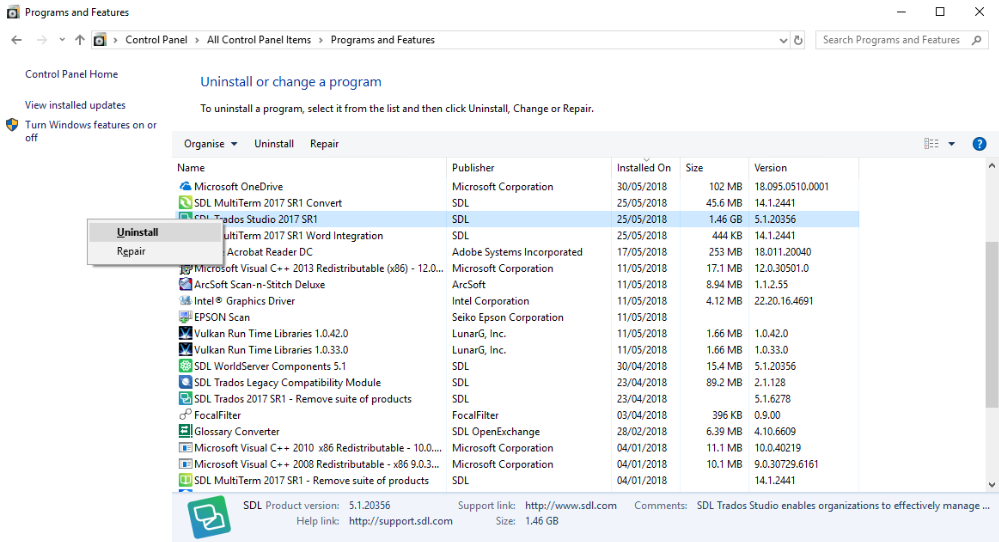Click the Control Panel breadcrumb
This screenshot has height=542, width=999.
pos(156,39)
